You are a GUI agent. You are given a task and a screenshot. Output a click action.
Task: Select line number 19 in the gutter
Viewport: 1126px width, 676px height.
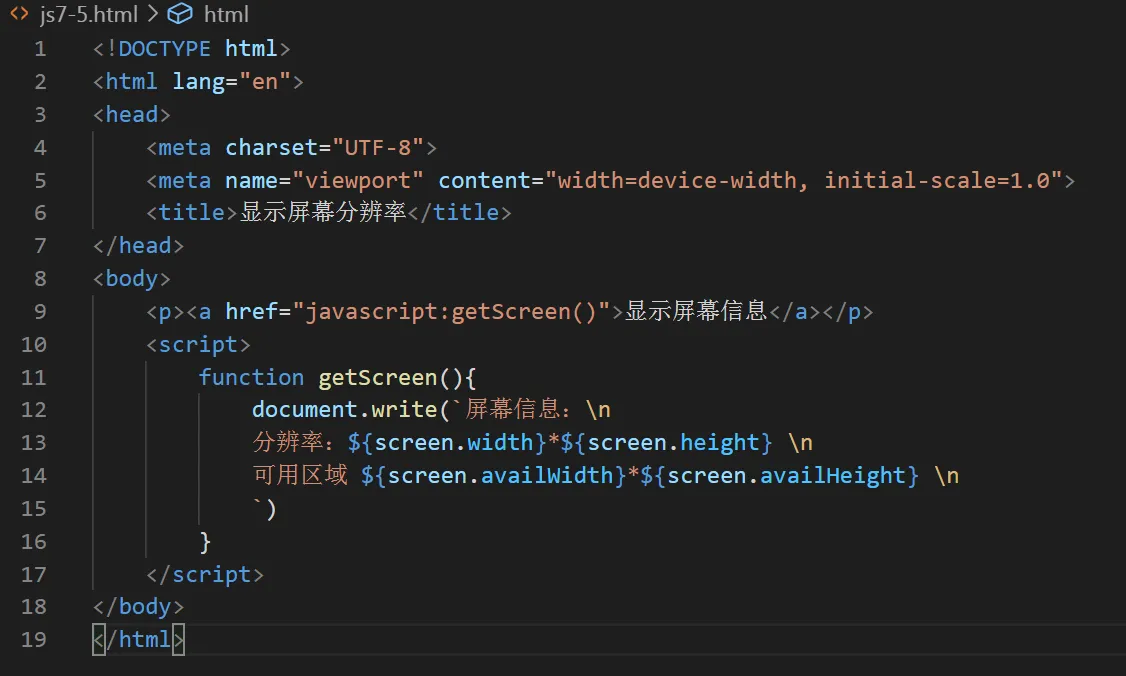pos(34,639)
